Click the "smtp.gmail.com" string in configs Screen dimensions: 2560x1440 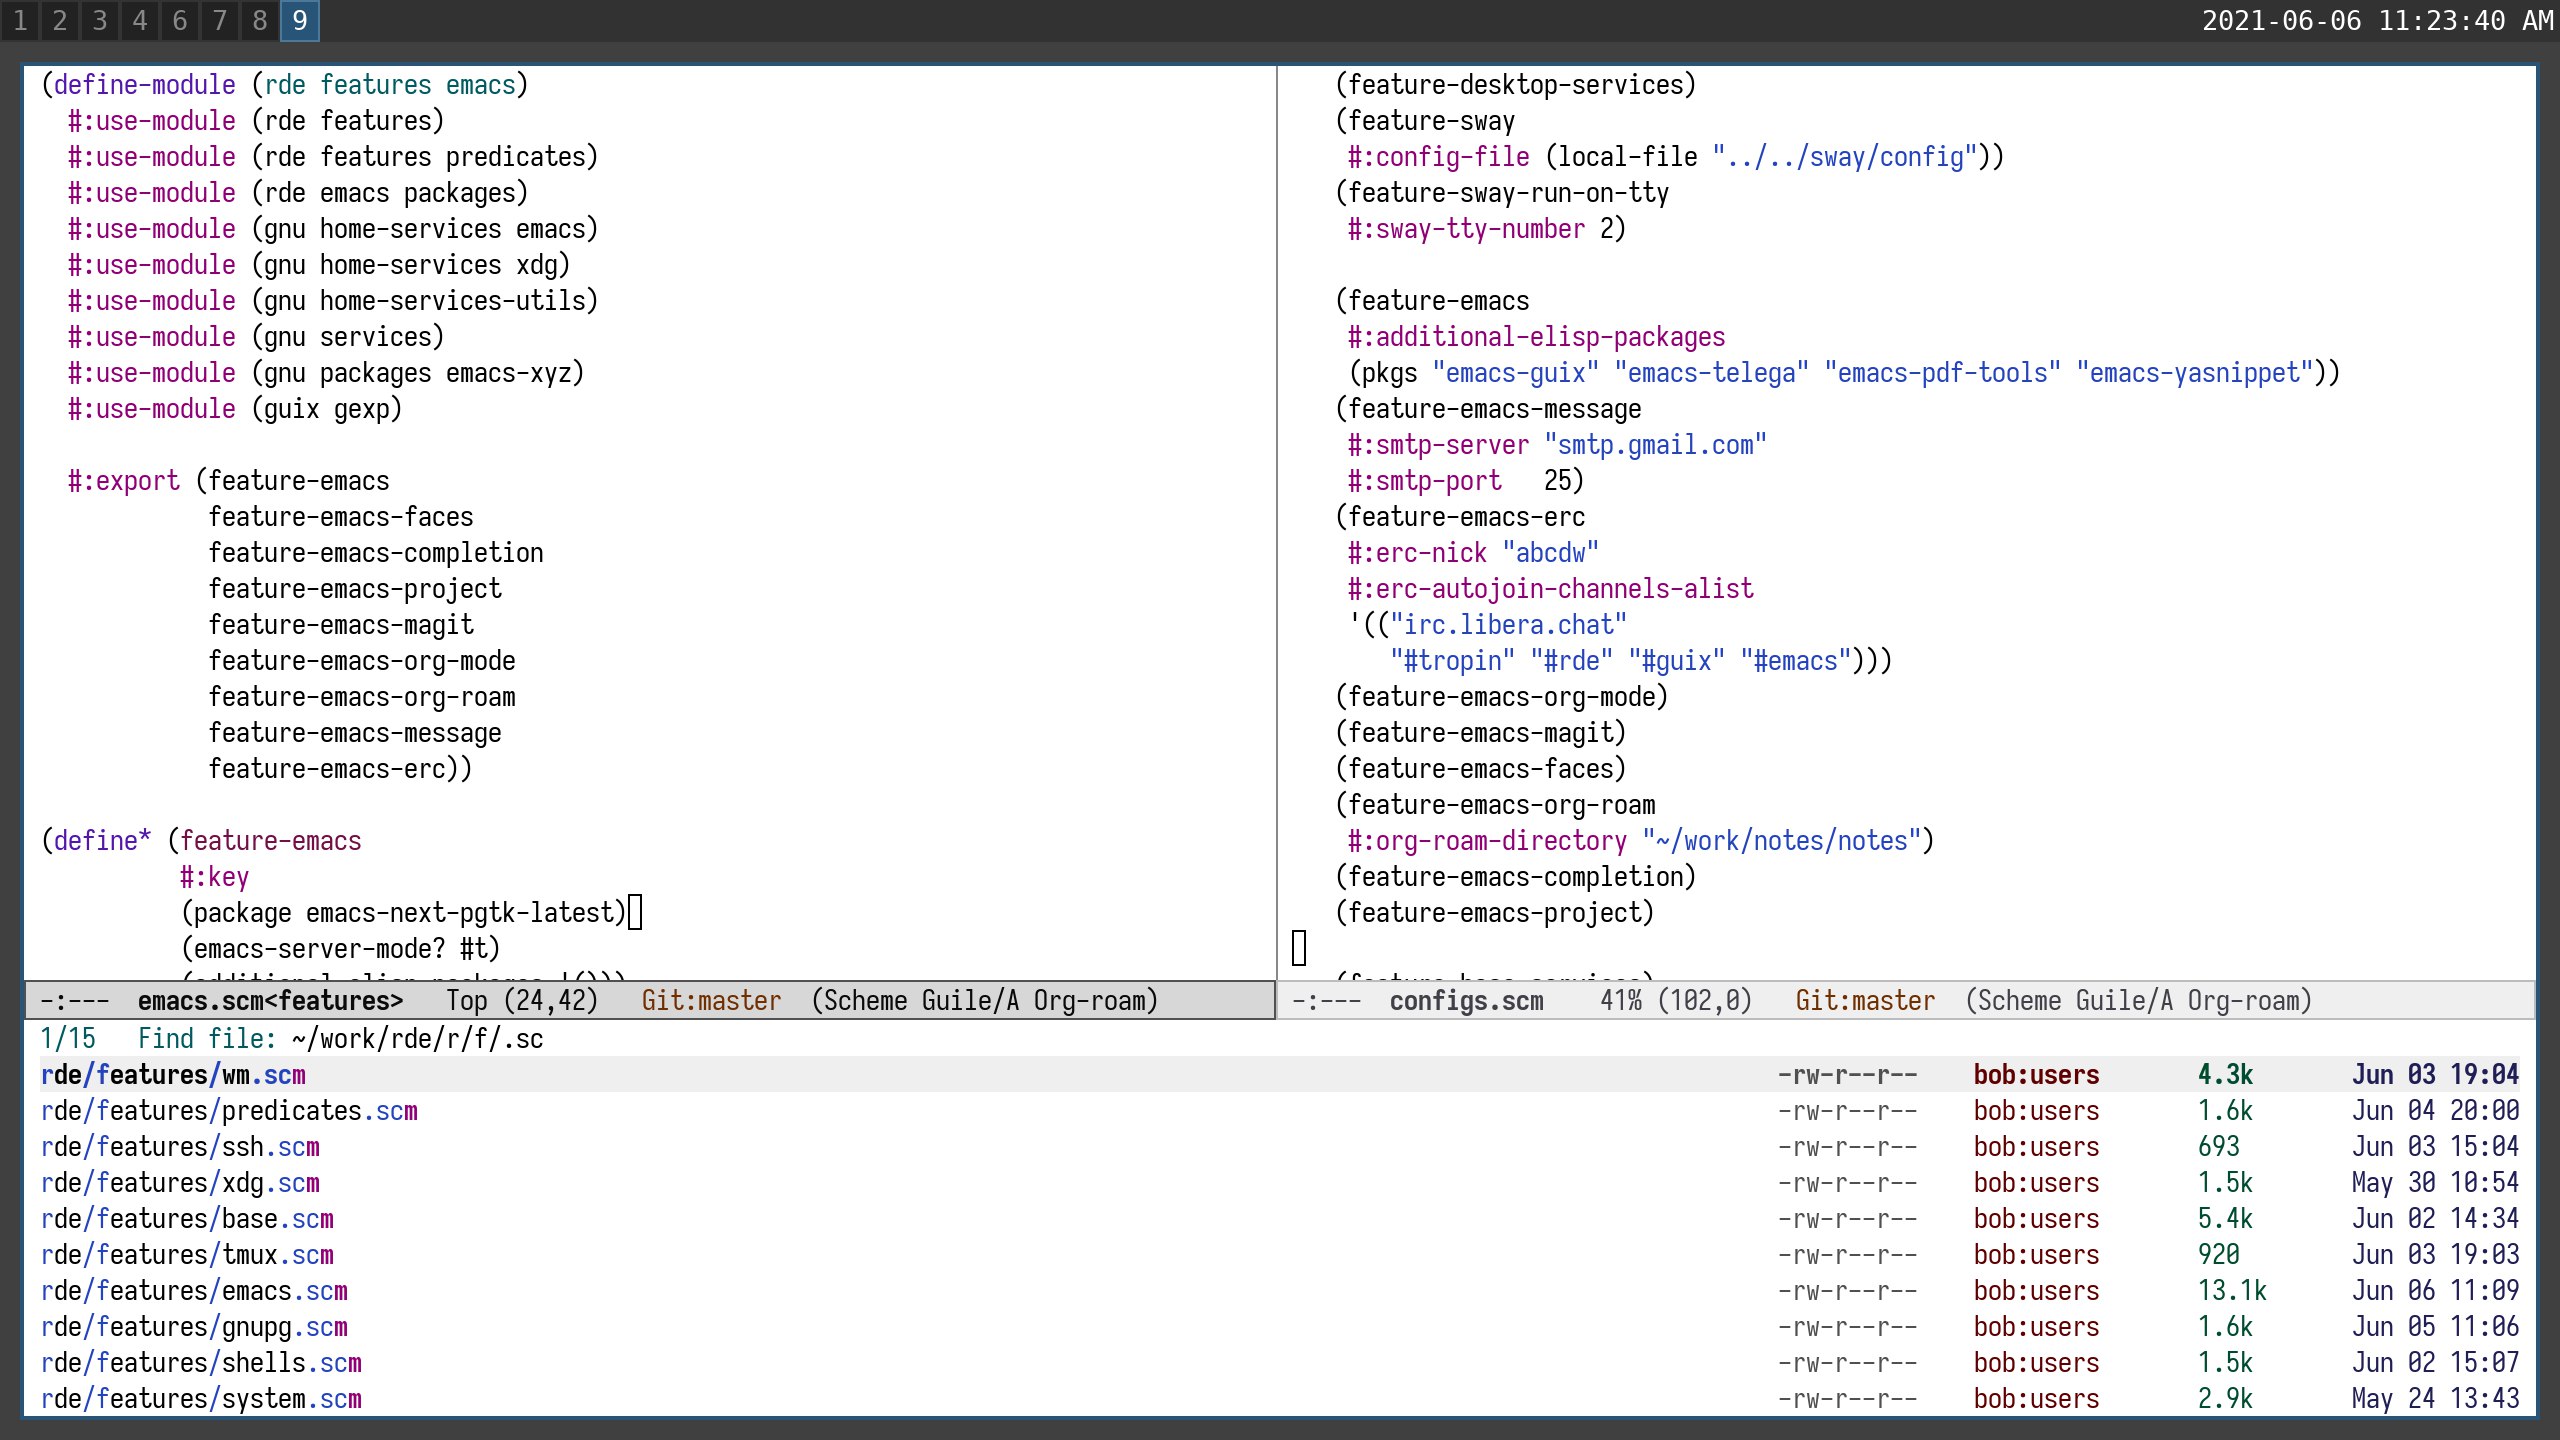click(1655, 445)
